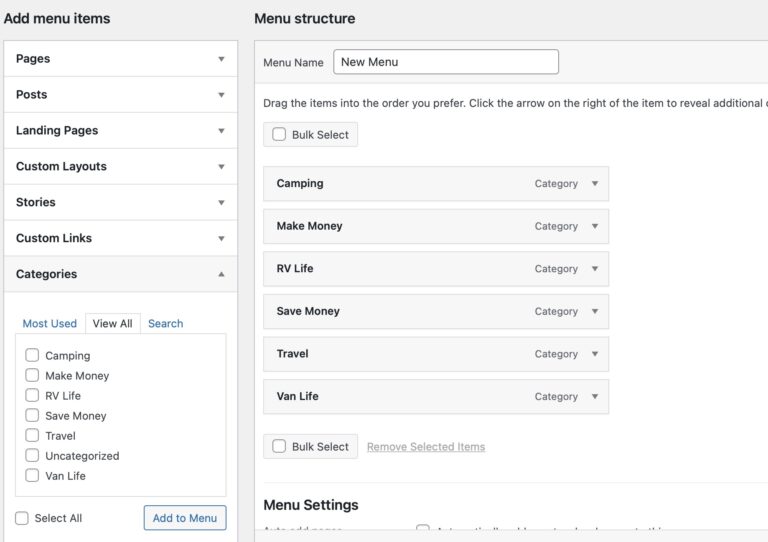Open the Save Money menu item options arrow

595,311
